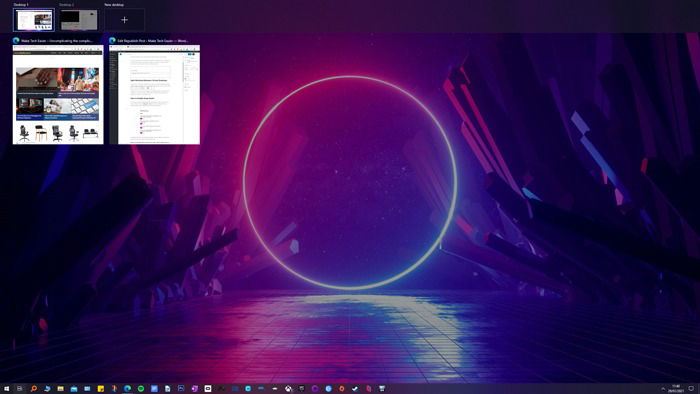Click the Edit Regulation Post window title
Viewport: 700px width, 394px height.
pyautogui.click(x=153, y=41)
